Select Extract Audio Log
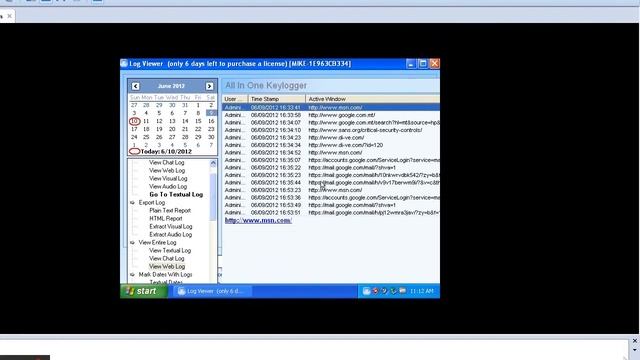 [x=171, y=234]
